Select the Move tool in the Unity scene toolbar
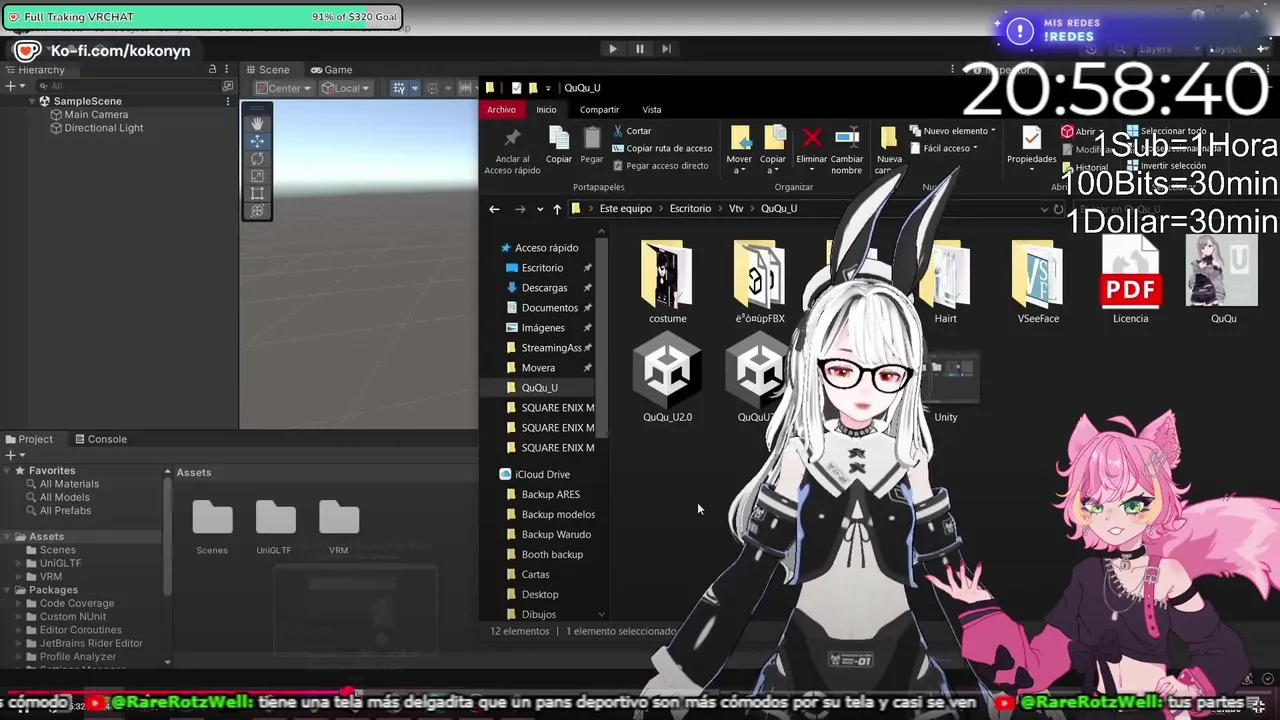This screenshot has width=1280, height=720. [x=257, y=141]
